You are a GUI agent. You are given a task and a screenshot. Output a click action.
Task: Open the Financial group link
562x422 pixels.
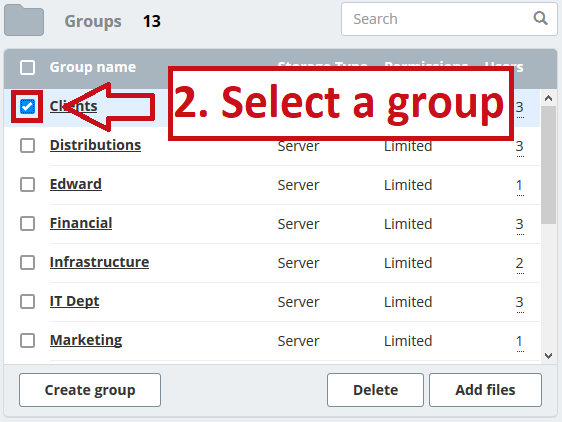(x=81, y=223)
